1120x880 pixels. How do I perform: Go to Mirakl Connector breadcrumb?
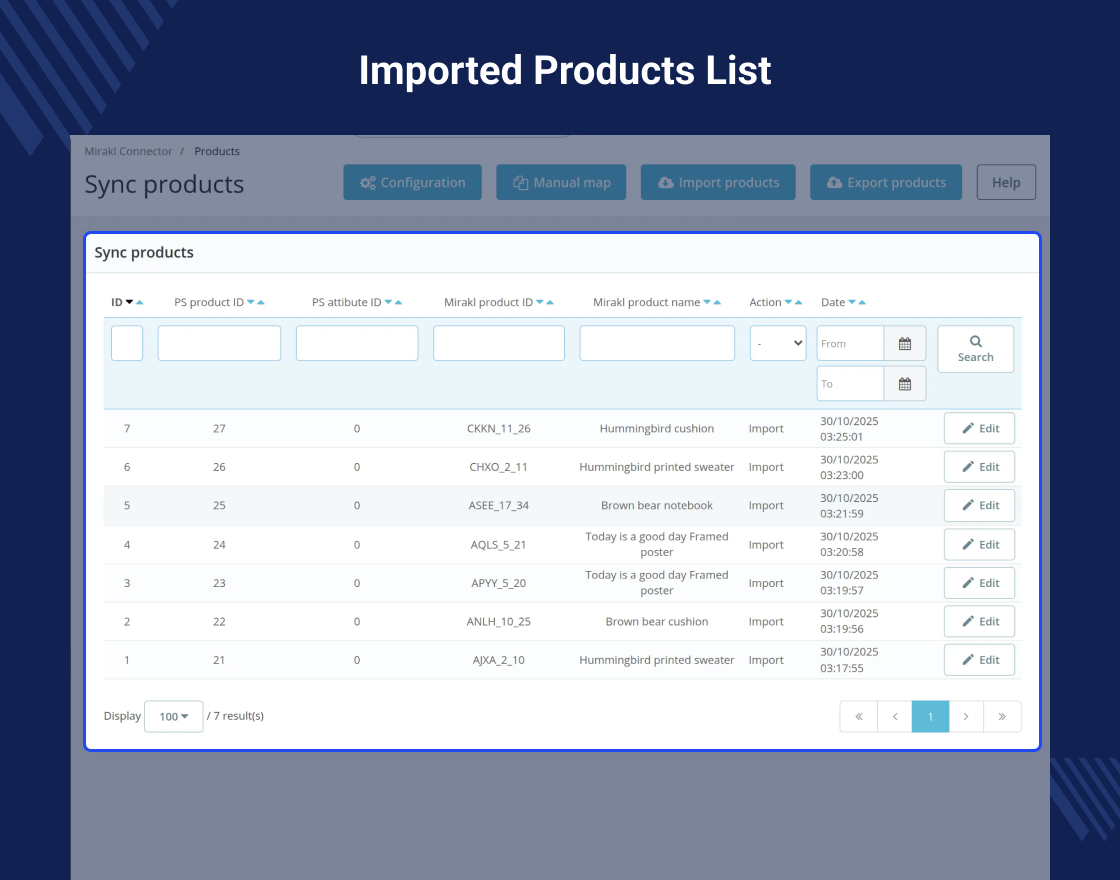click(x=129, y=151)
